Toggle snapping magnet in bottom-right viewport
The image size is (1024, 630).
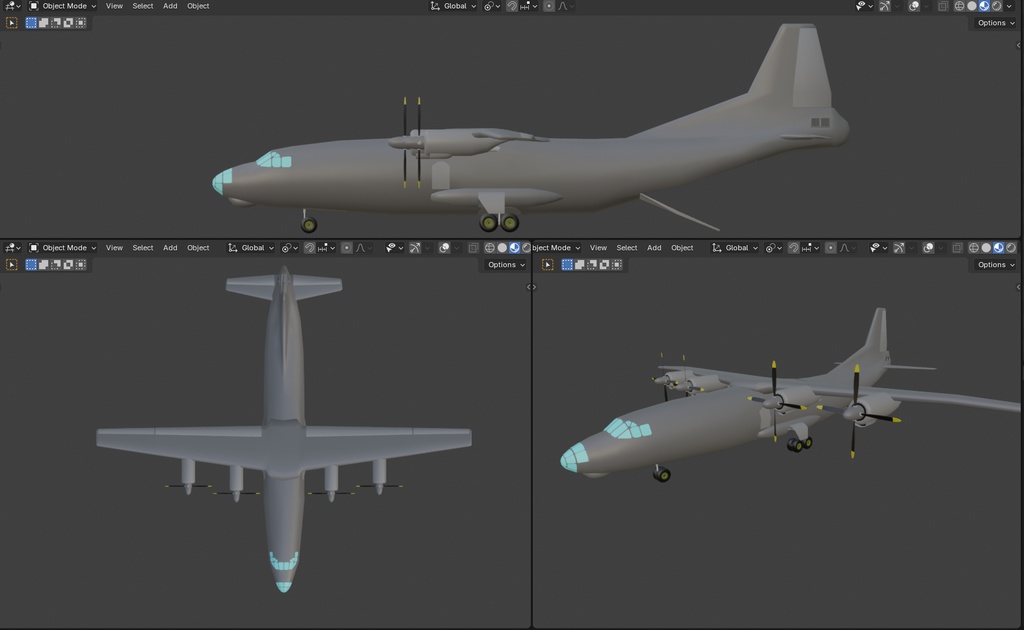(793, 247)
